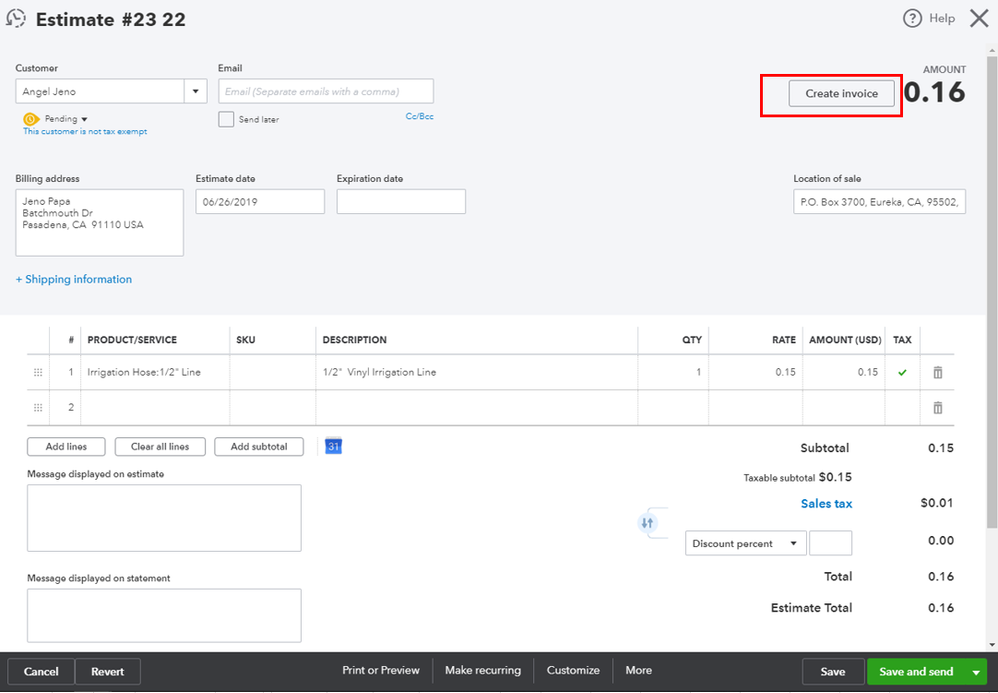Open Help via question mark icon
This screenshot has height=693, width=998.
point(912,18)
